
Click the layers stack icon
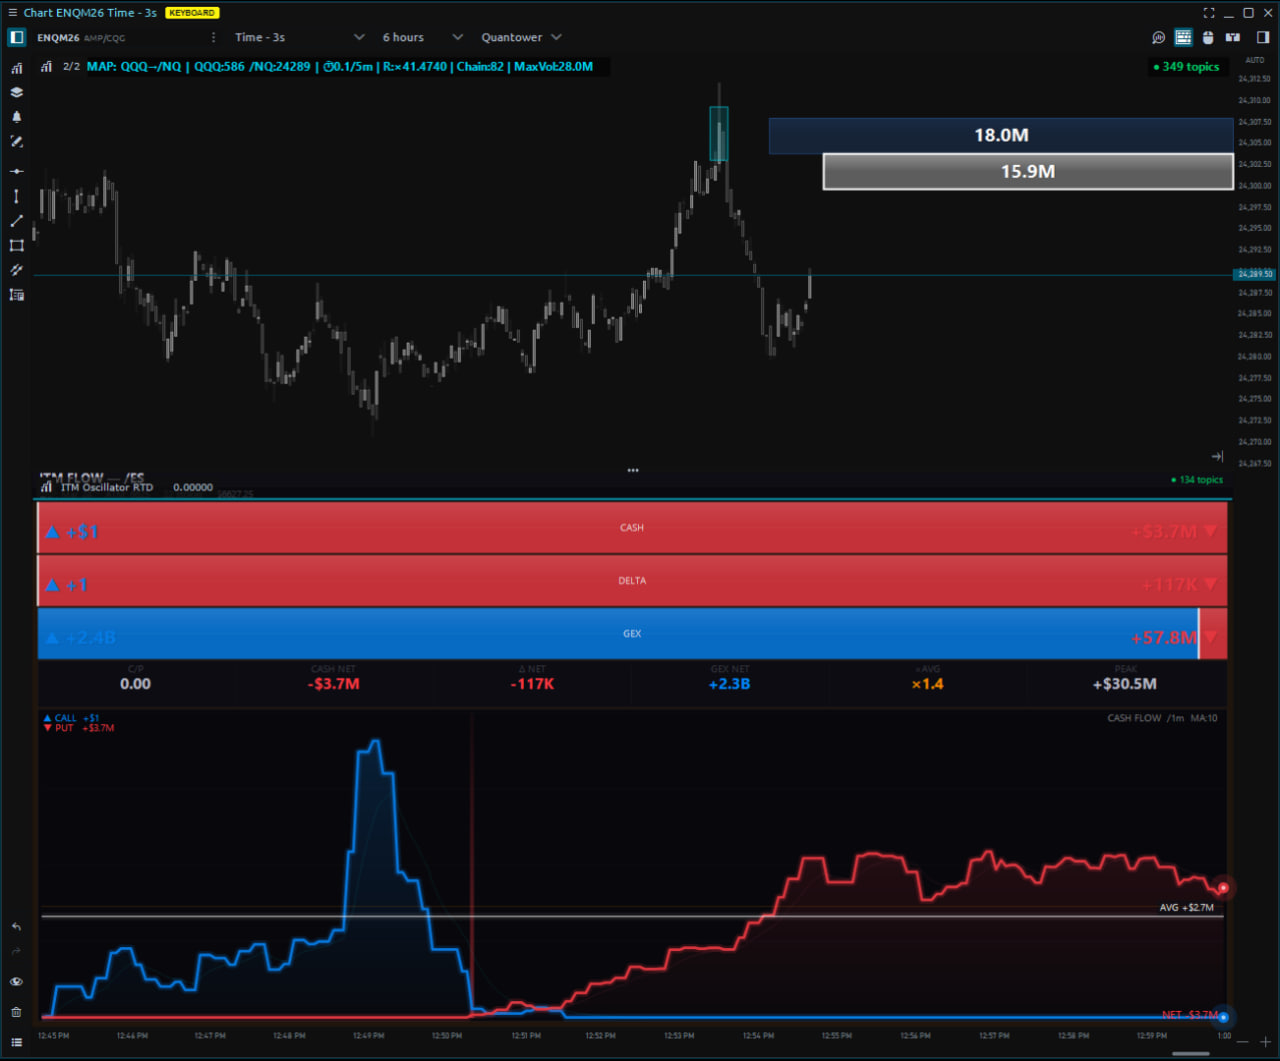(x=16, y=92)
